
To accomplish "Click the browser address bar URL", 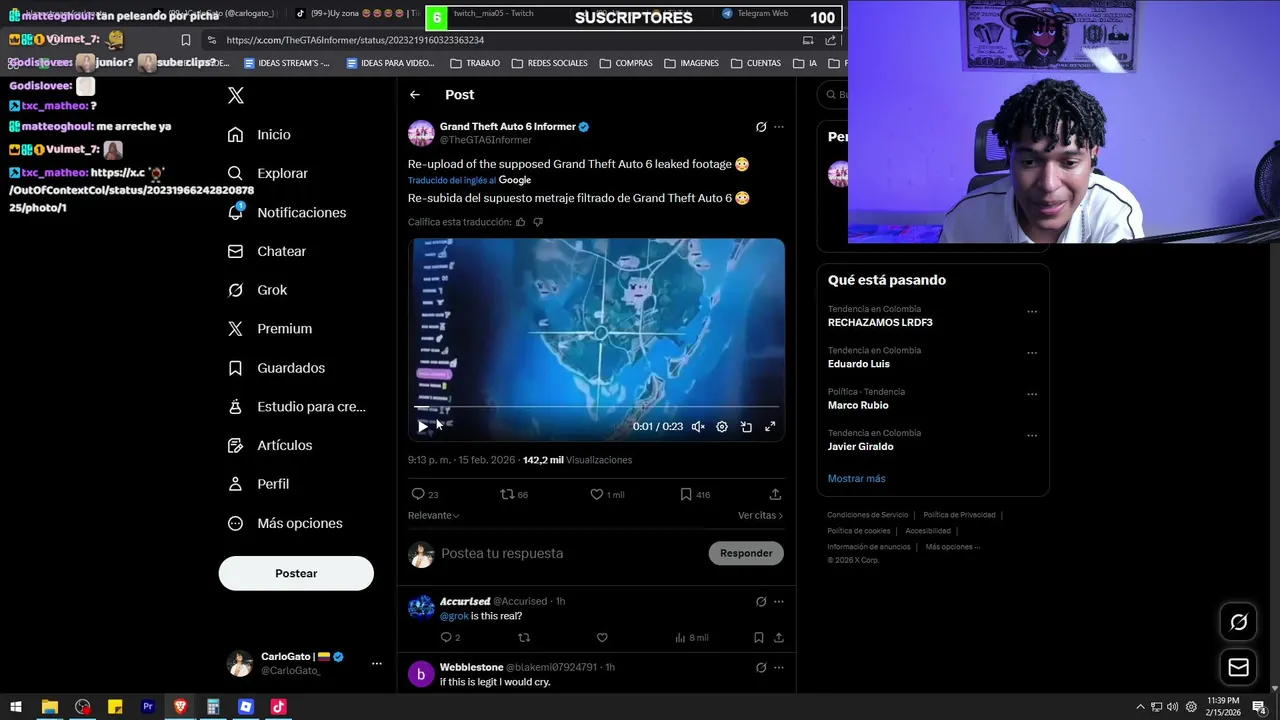I will point(355,40).
